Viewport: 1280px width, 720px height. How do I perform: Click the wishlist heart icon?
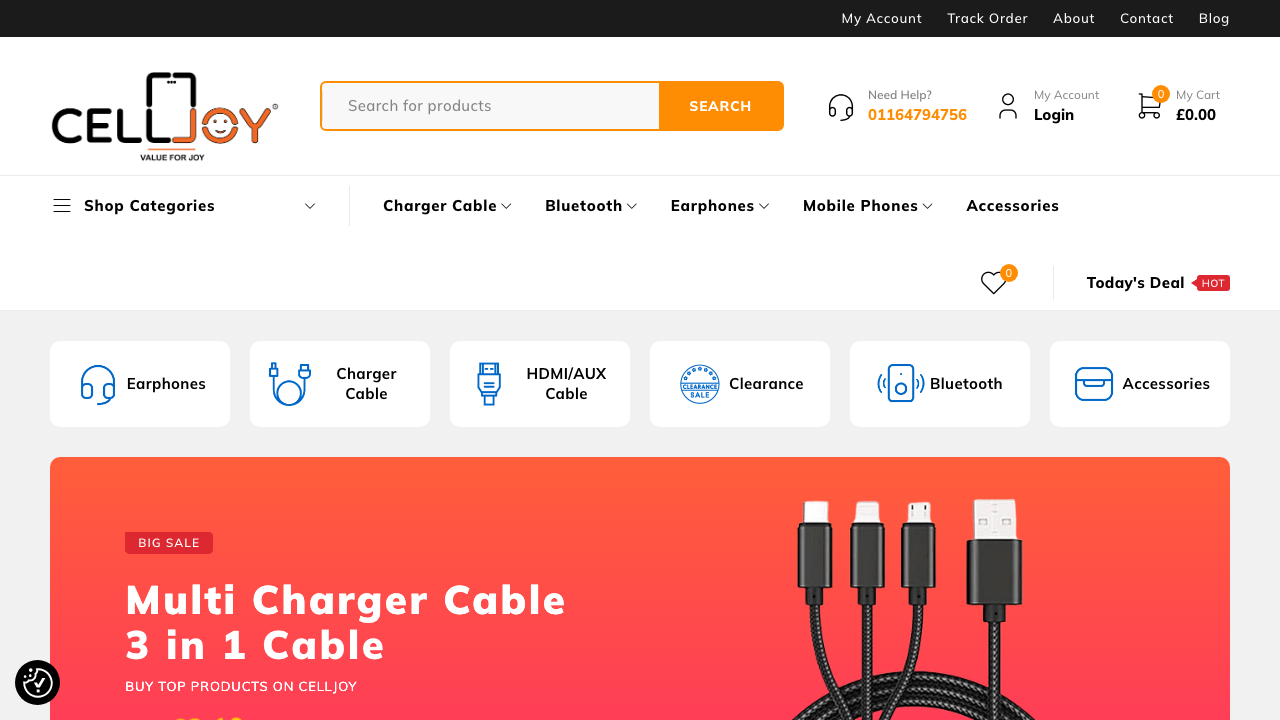(993, 283)
